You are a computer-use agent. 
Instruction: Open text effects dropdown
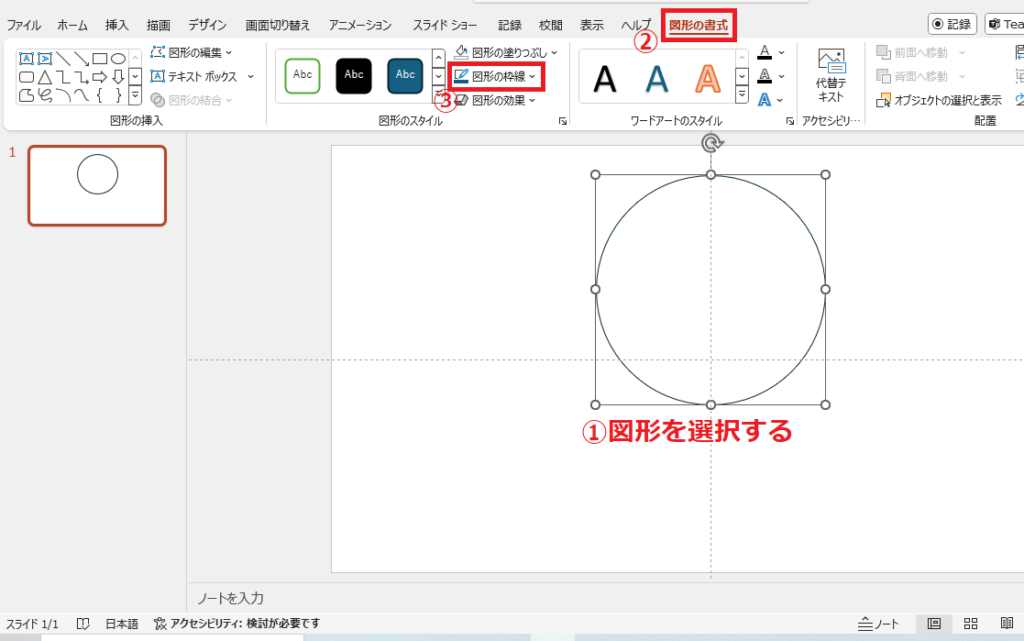point(780,100)
